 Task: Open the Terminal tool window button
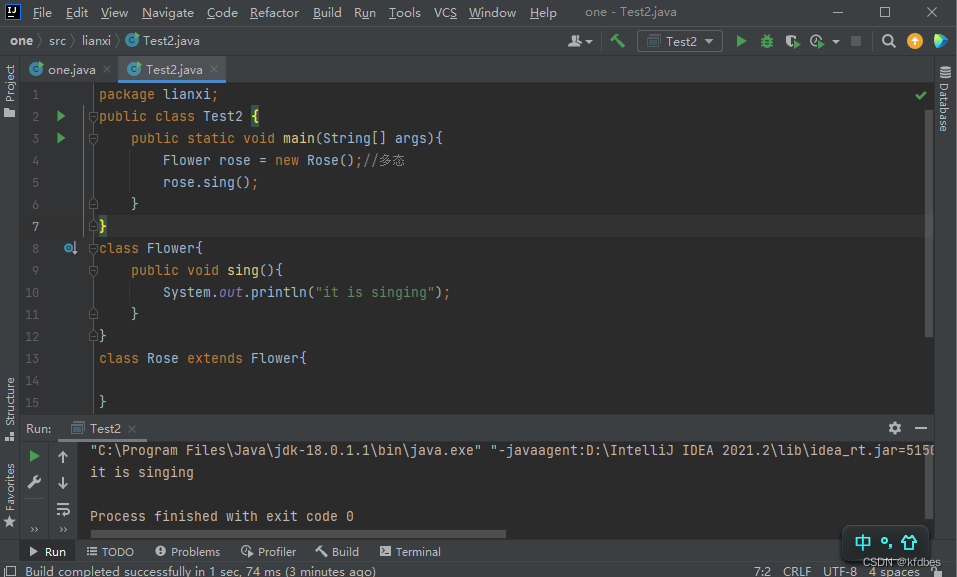pos(410,552)
